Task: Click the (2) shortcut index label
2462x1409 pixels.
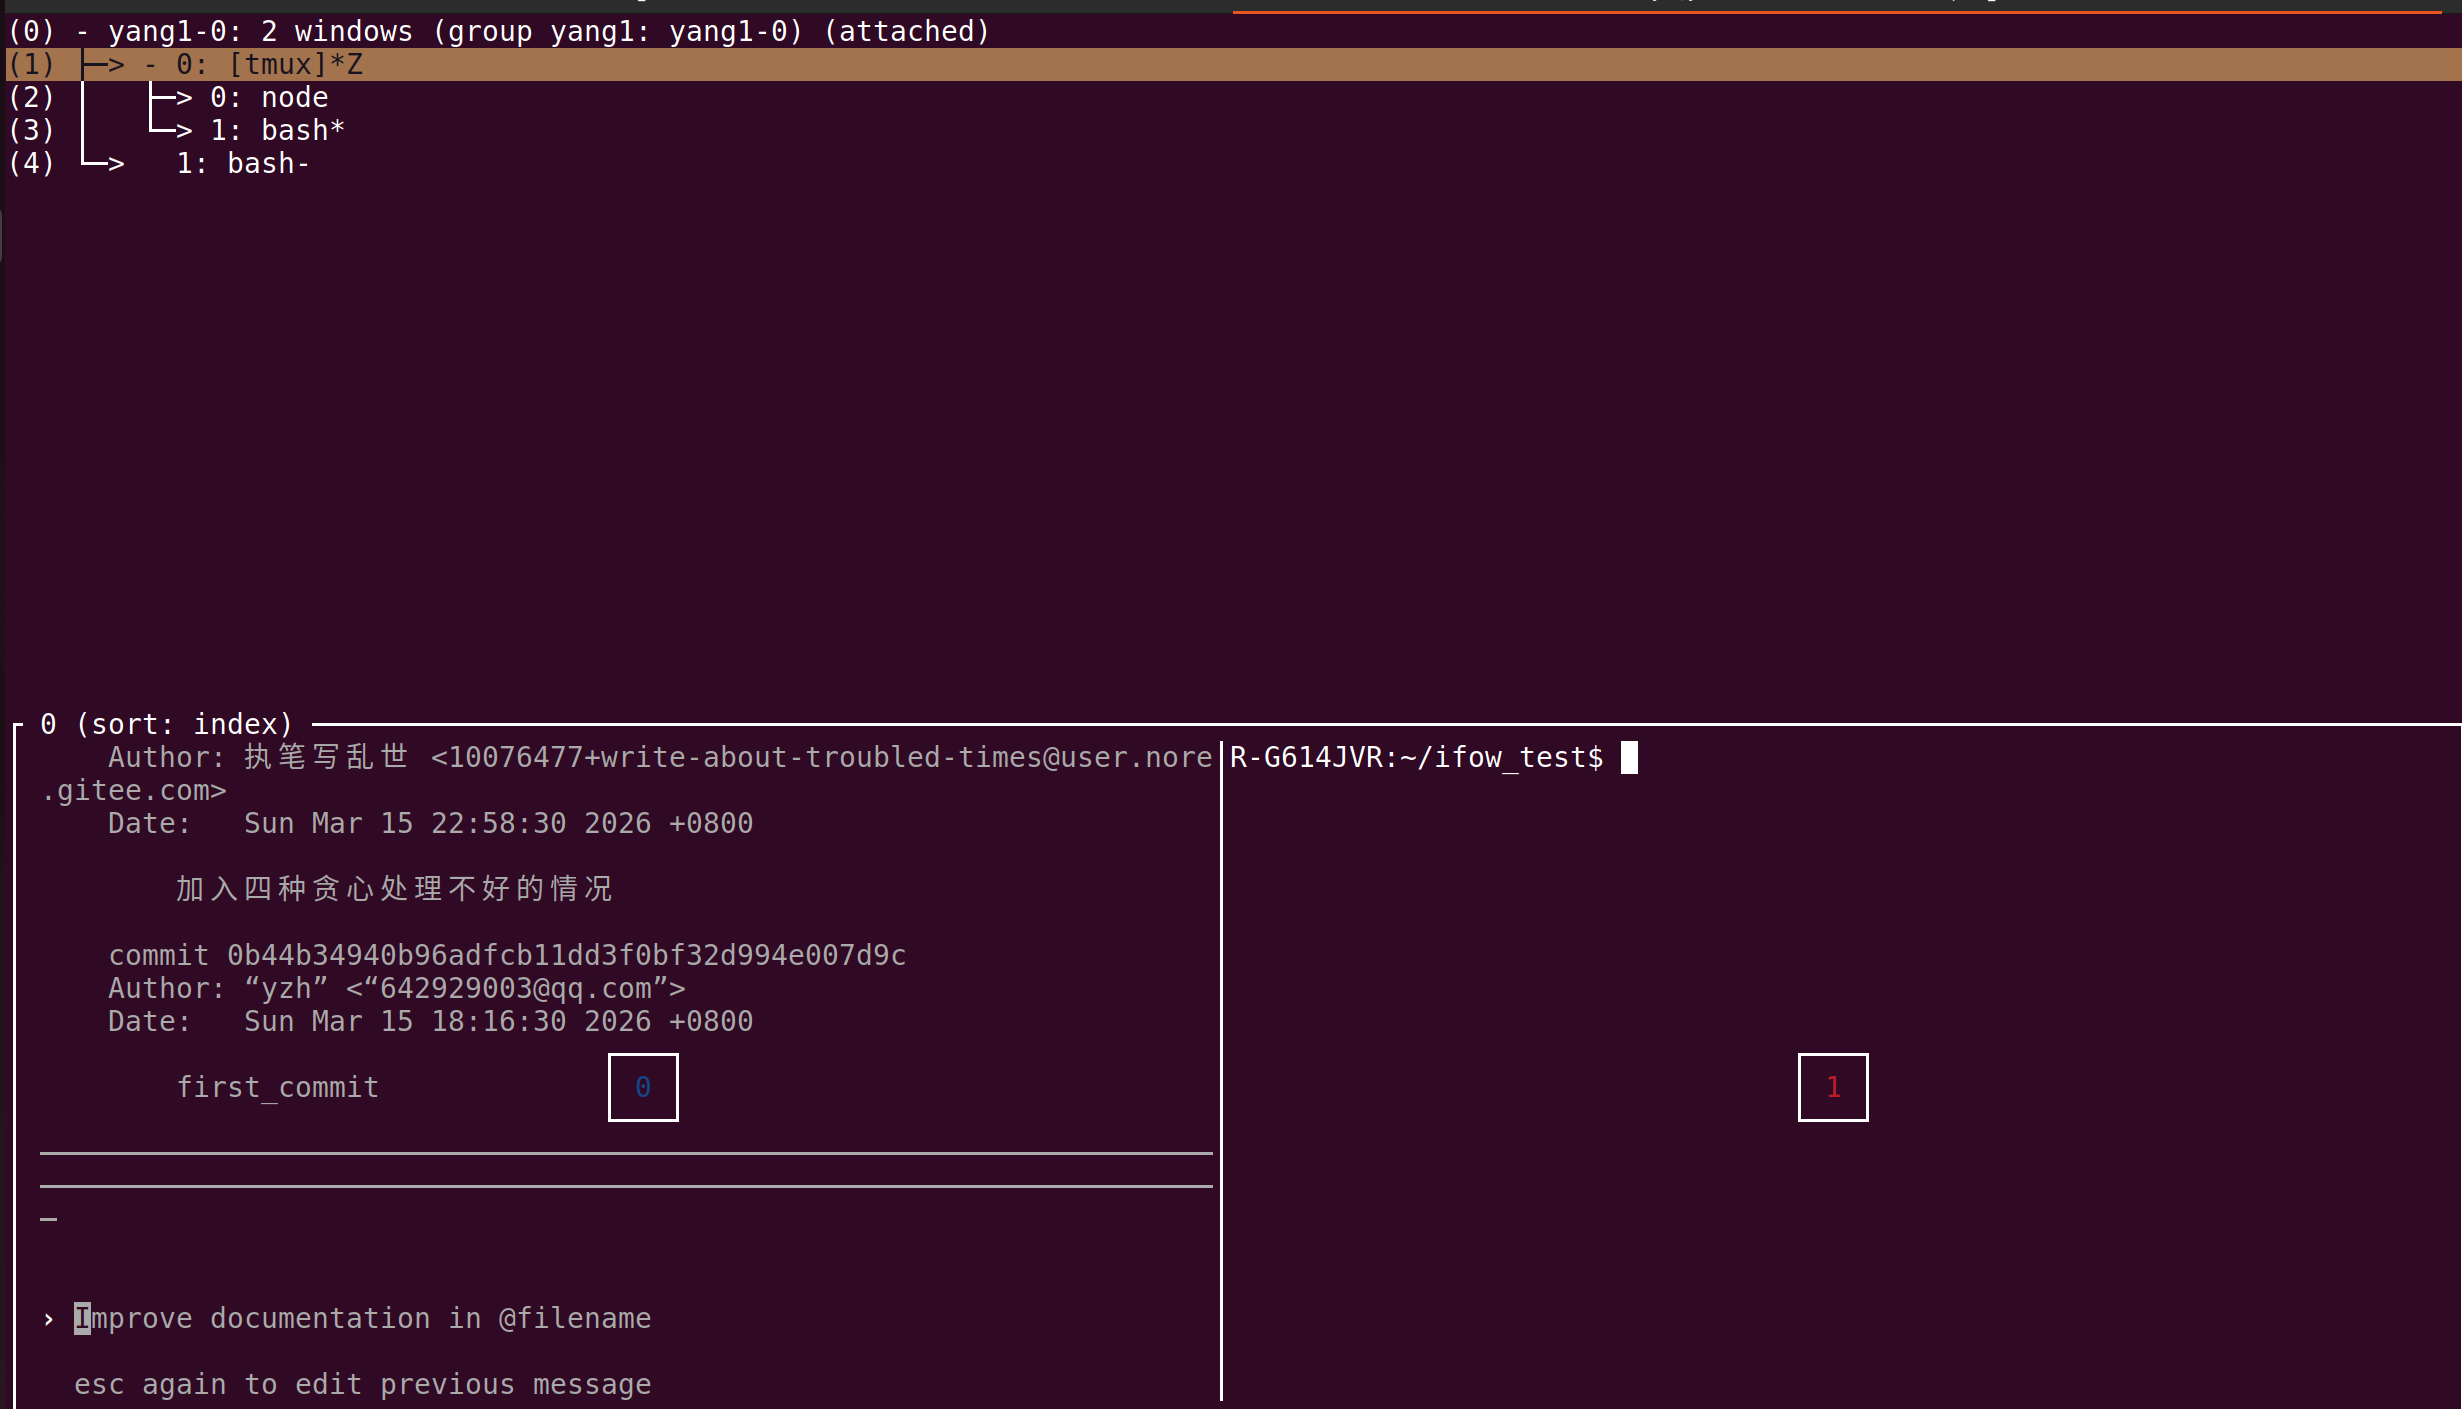Action: (31, 98)
